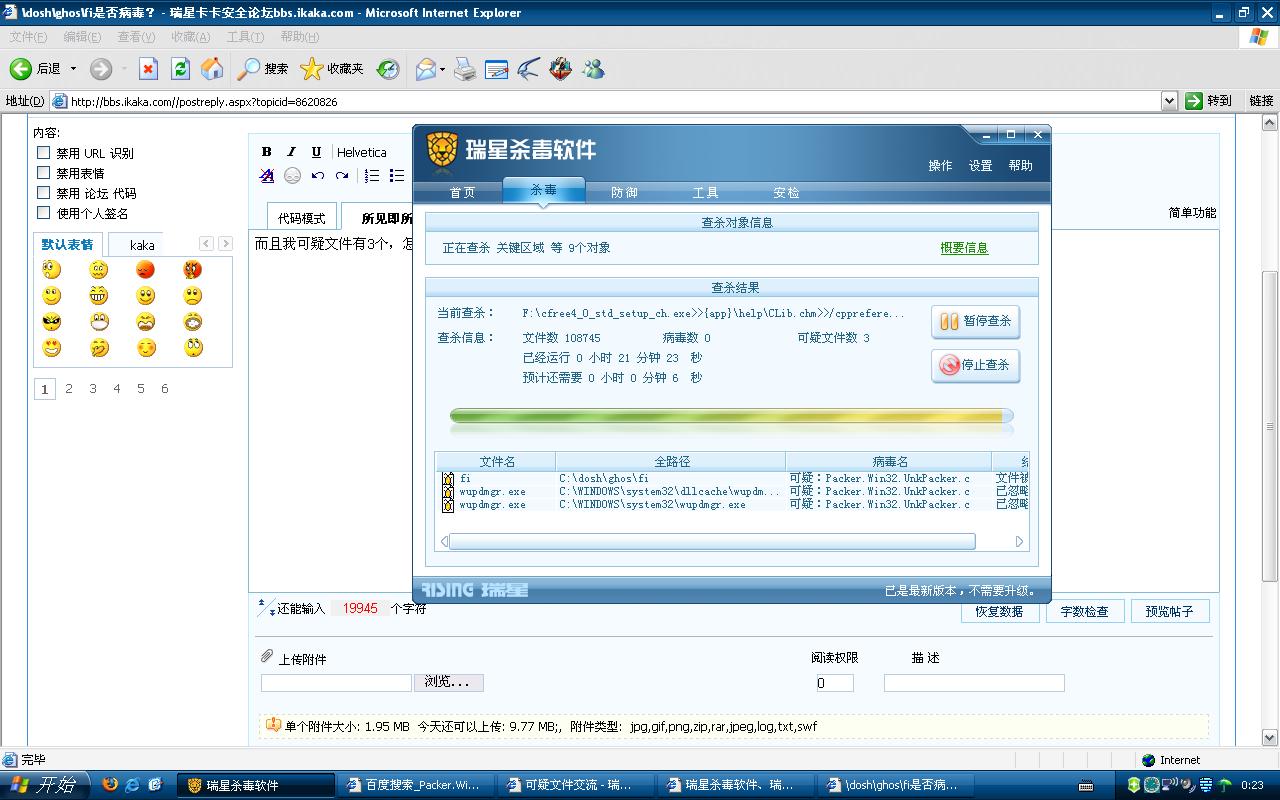Click the IE Back arrow button
This screenshot has height=800, width=1280.
point(21,69)
